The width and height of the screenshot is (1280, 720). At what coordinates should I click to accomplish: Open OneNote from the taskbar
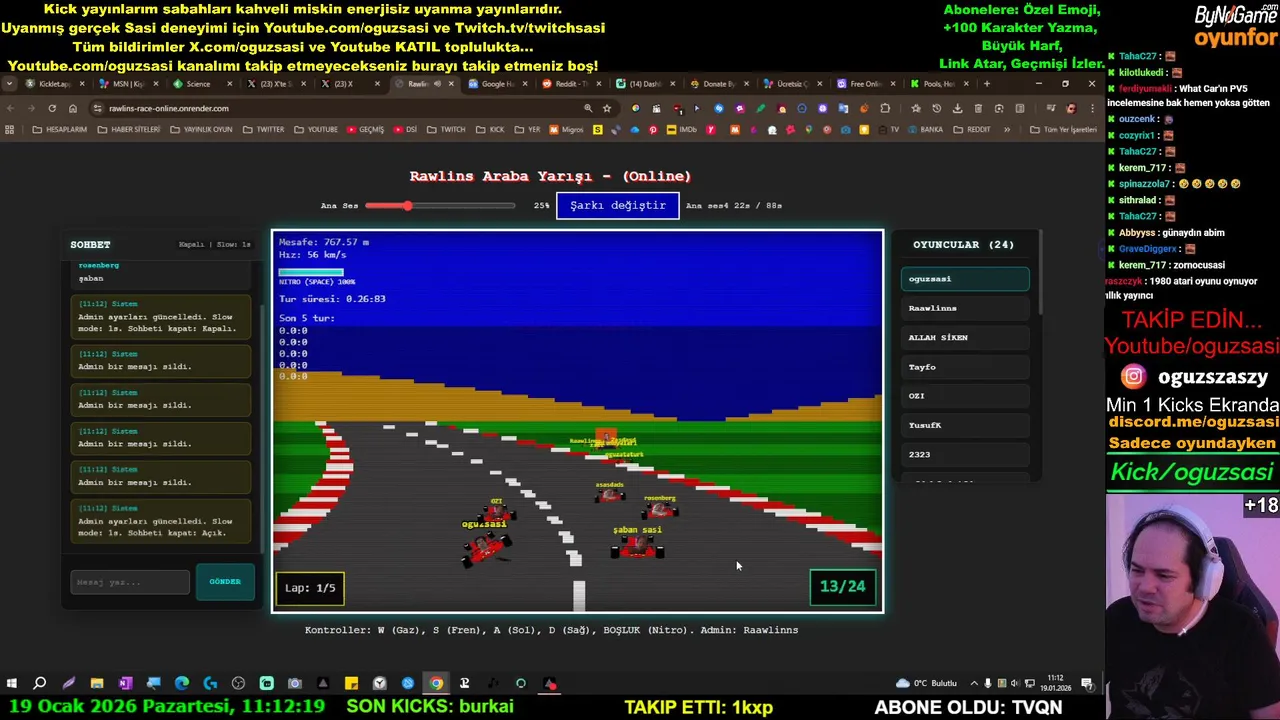125,684
